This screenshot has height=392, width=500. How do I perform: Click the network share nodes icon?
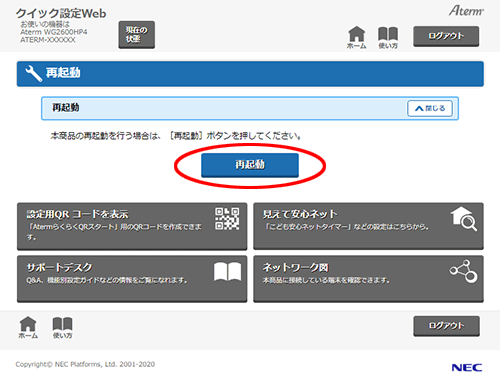click(x=464, y=271)
